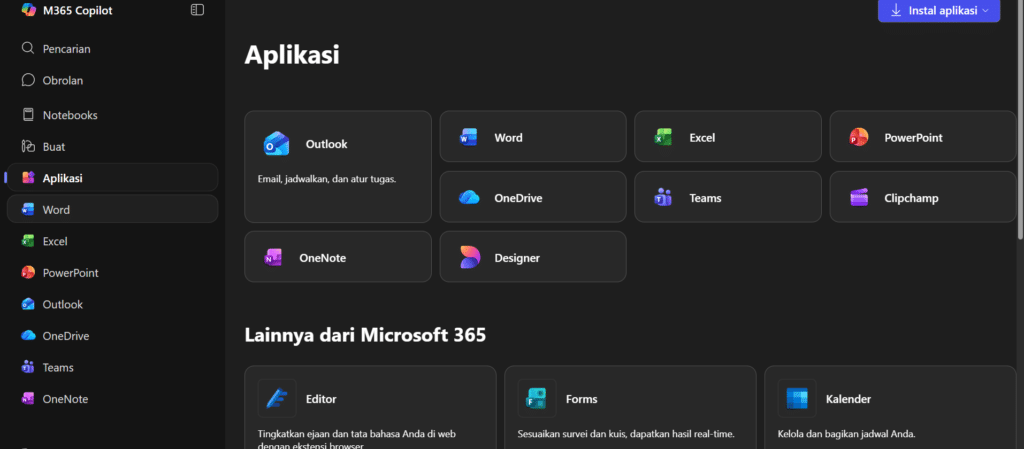Open OneDrive from the app grid label
1024x449 pixels.
click(519, 198)
